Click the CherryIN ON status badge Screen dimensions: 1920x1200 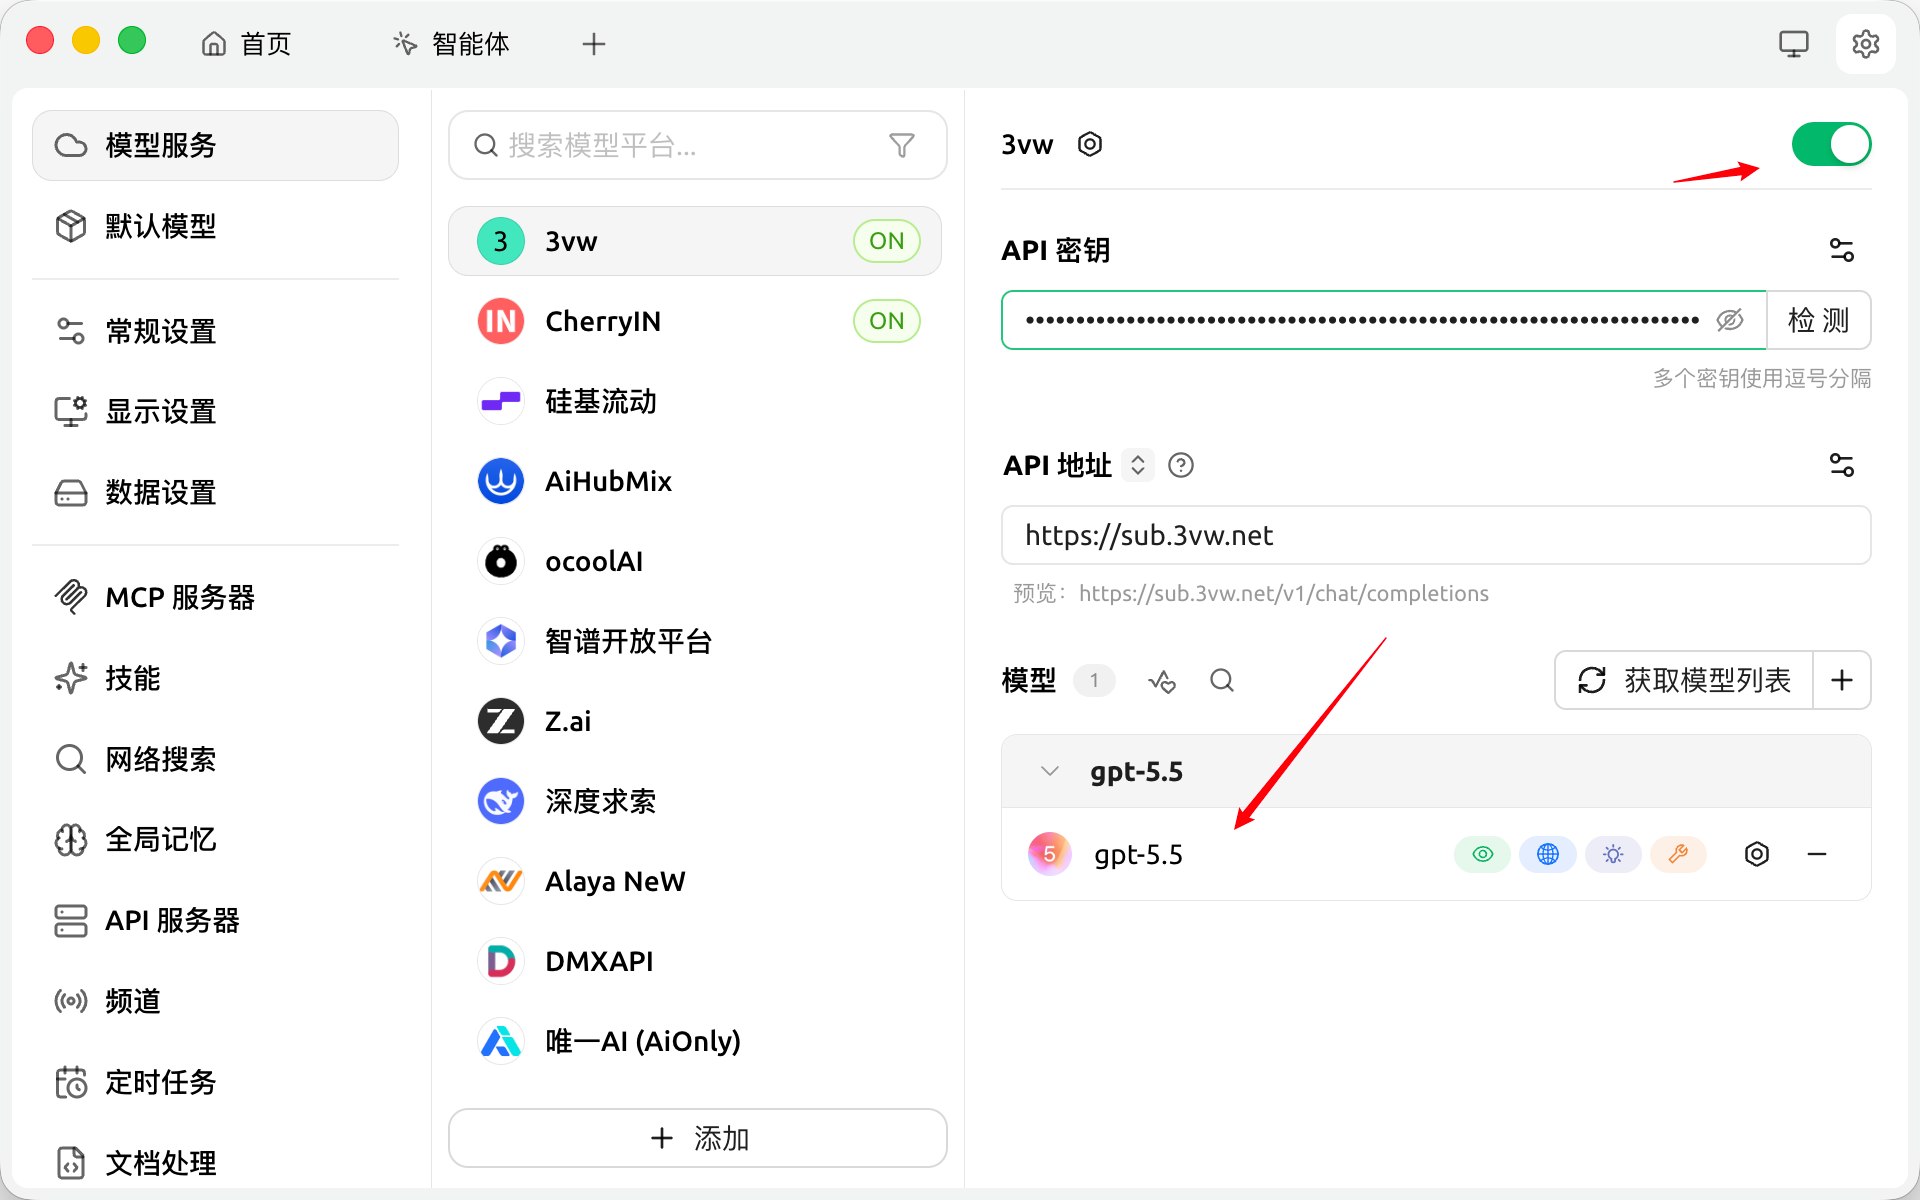tap(886, 321)
